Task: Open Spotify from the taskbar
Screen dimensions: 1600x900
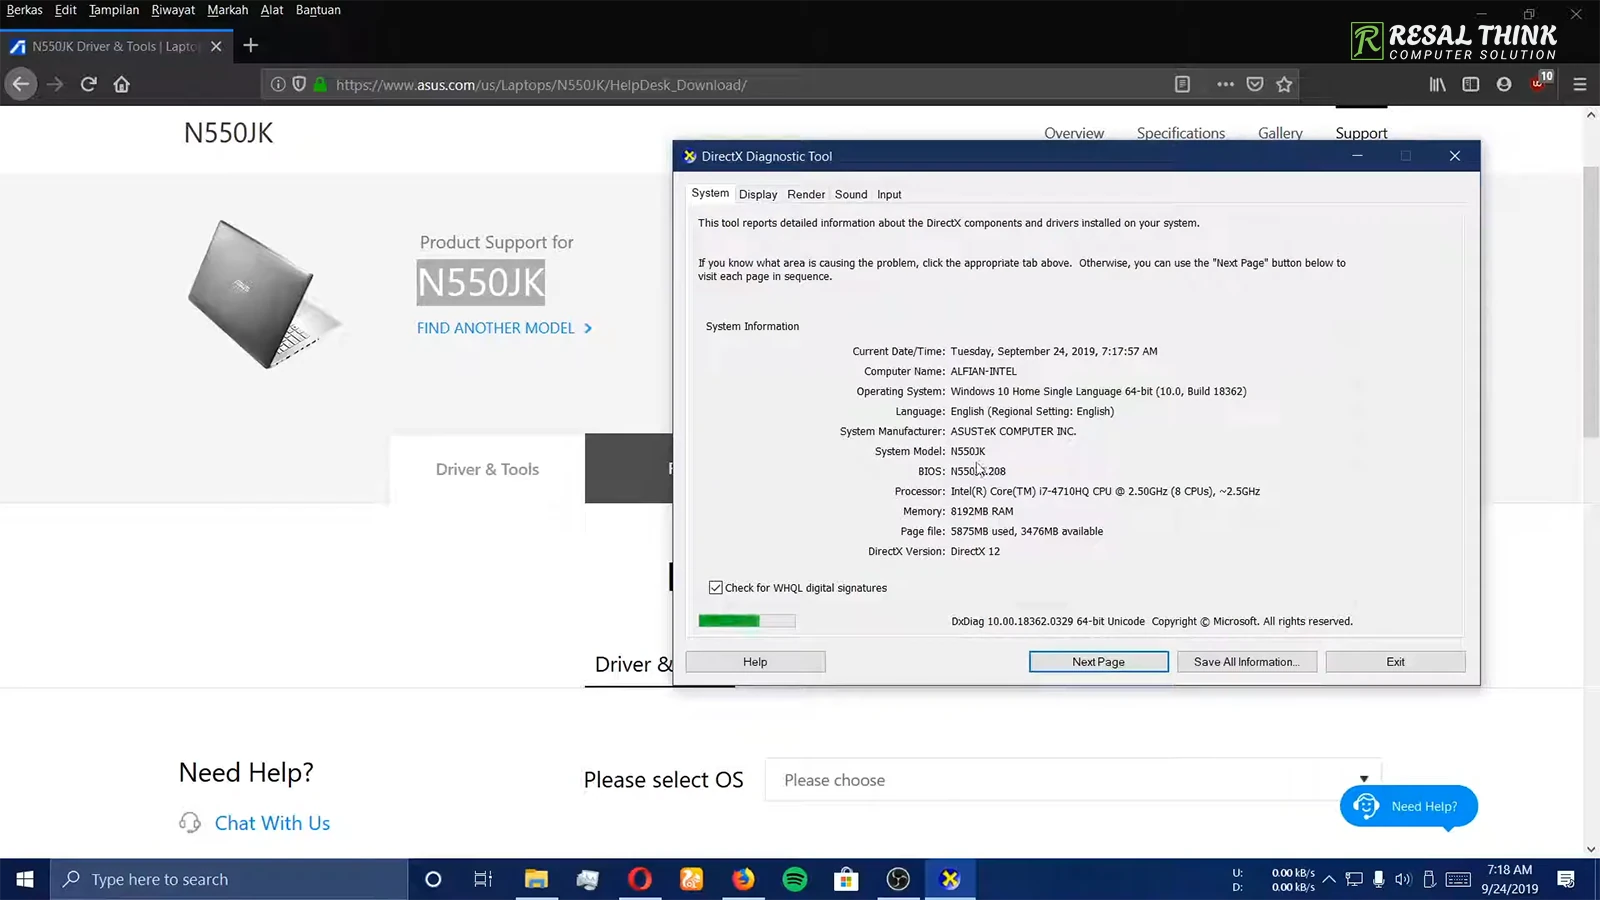Action: point(795,879)
